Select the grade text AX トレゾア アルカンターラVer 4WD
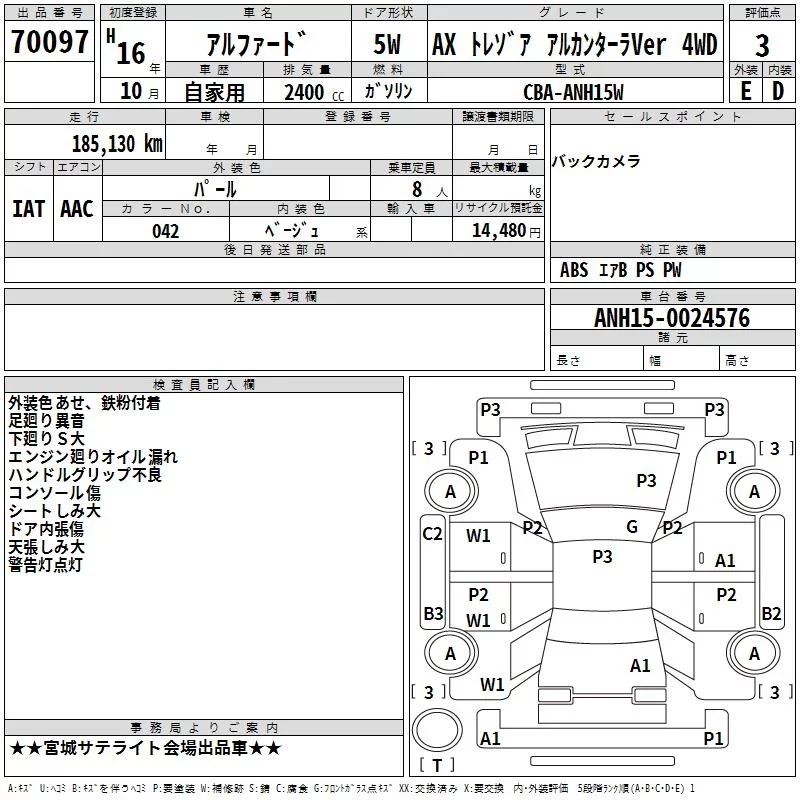Screen dimensions: 800x800 (x=575, y=44)
